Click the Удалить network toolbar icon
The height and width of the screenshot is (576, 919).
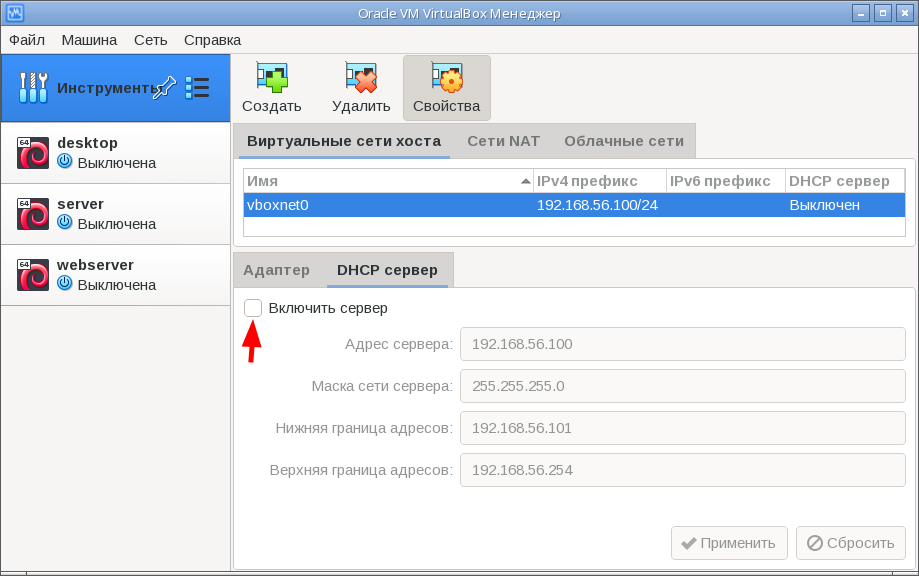[x=361, y=77]
